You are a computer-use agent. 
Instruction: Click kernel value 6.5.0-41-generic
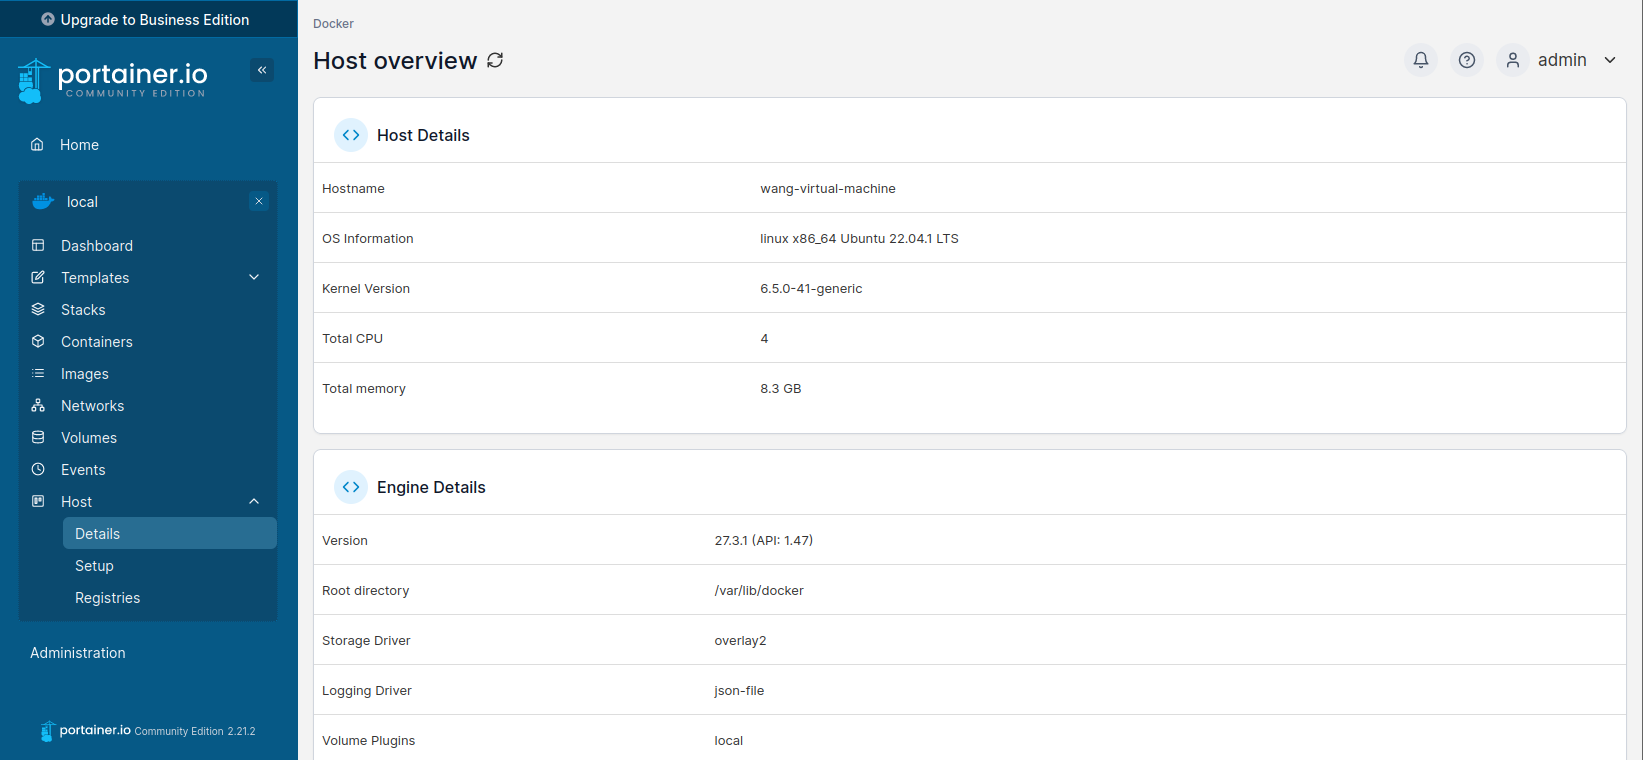click(811, 288)
